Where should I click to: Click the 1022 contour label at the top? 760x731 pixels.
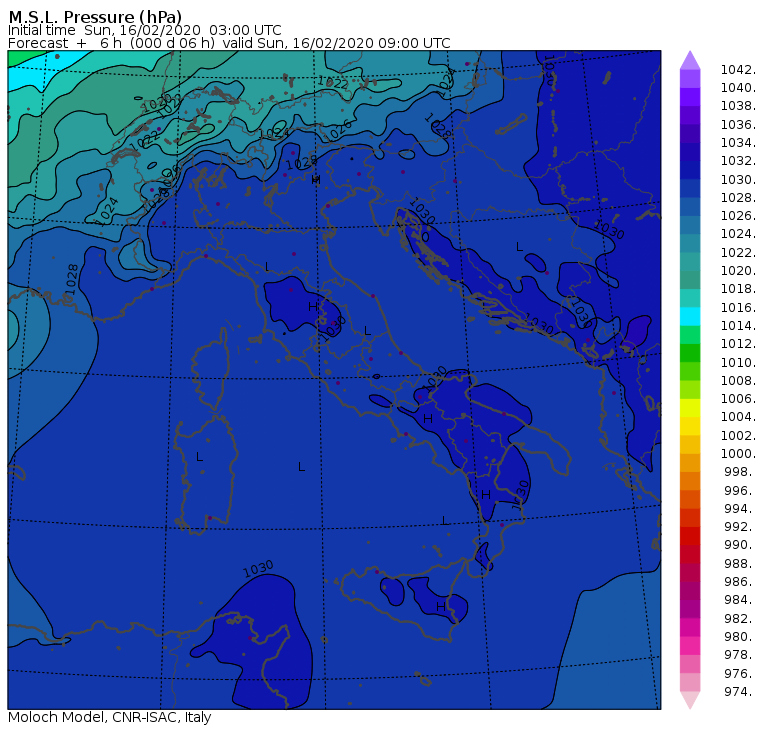point(333,82)
